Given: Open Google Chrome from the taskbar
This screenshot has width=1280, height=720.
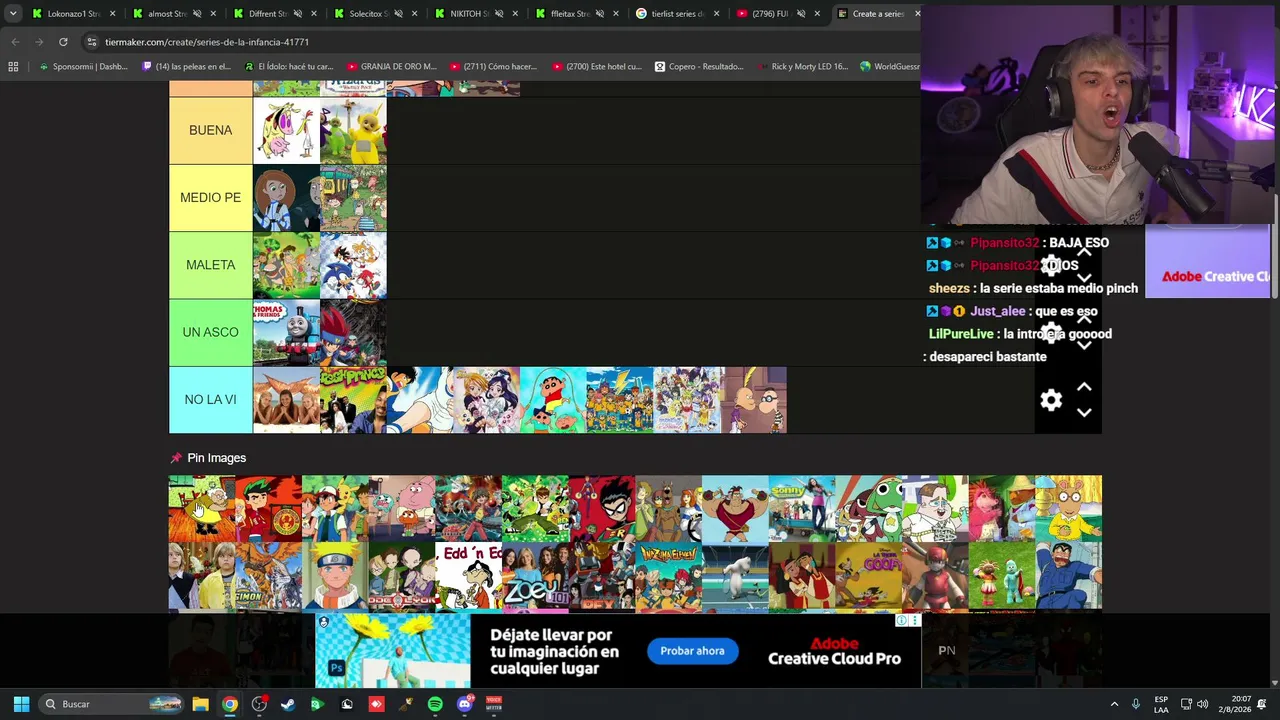Looking at the screenshot, I should coord(230,704).
